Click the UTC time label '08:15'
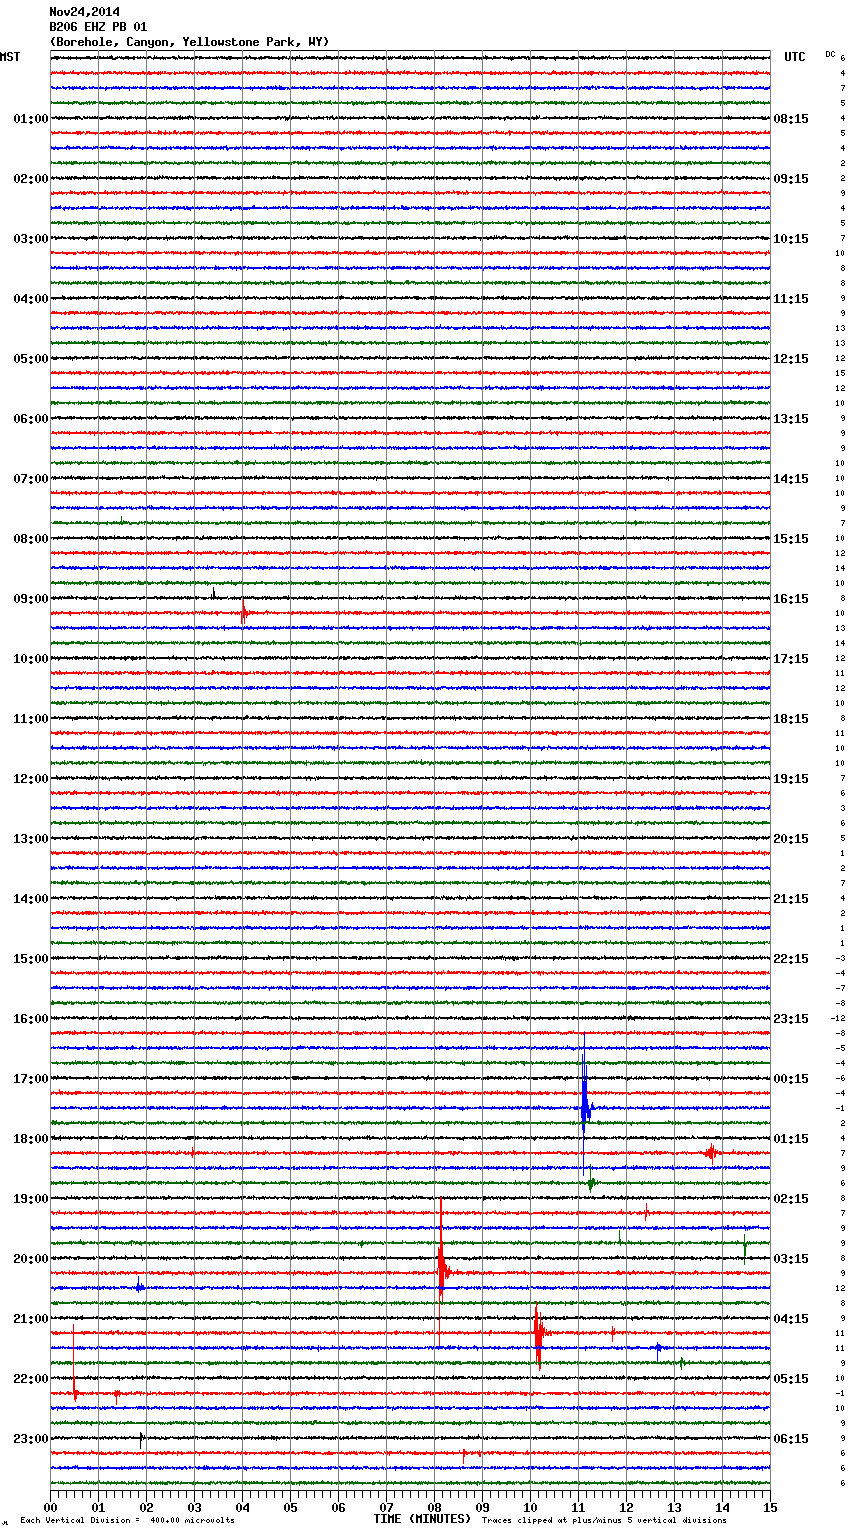 (791, 119)
